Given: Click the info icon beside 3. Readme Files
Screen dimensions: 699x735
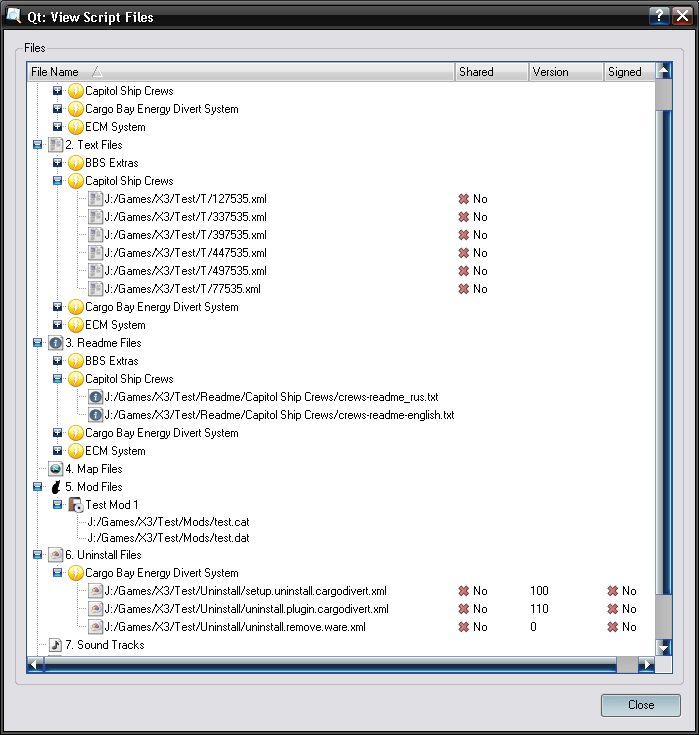Looking at the screenshot, I should 55,343.
